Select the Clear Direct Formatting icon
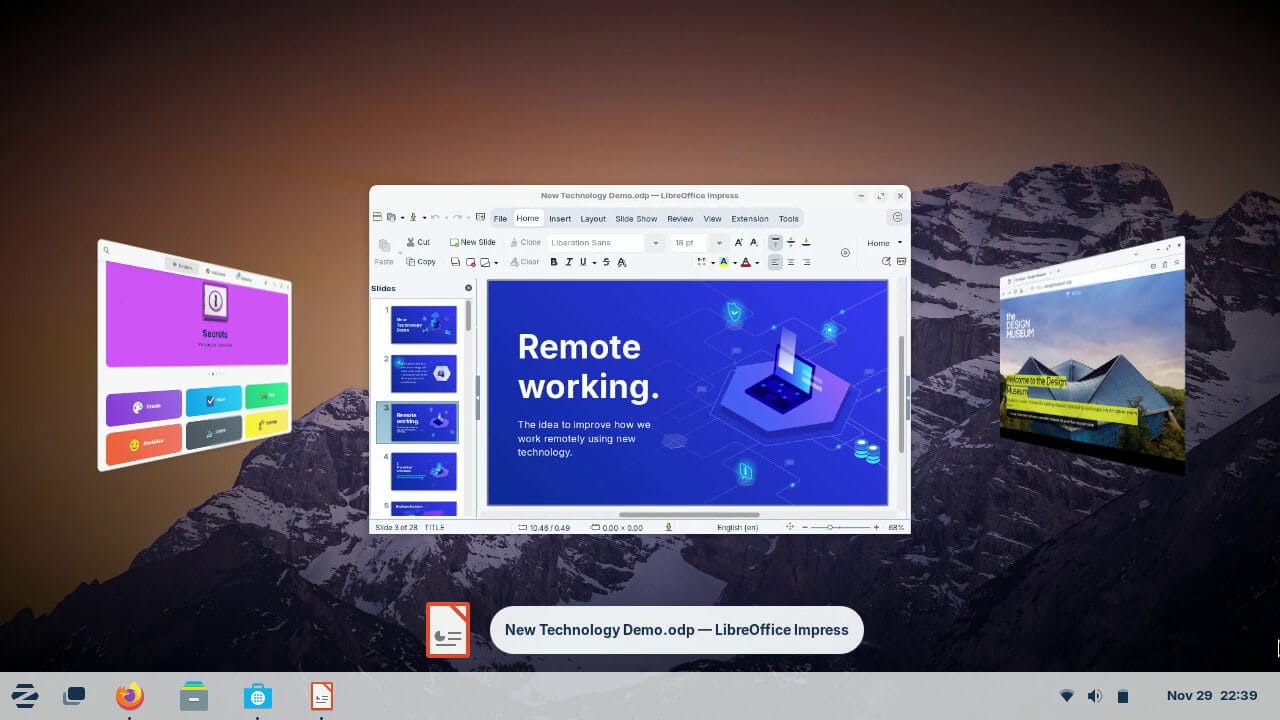Screen dimensions: 1280x720 [x=524, y=261]
